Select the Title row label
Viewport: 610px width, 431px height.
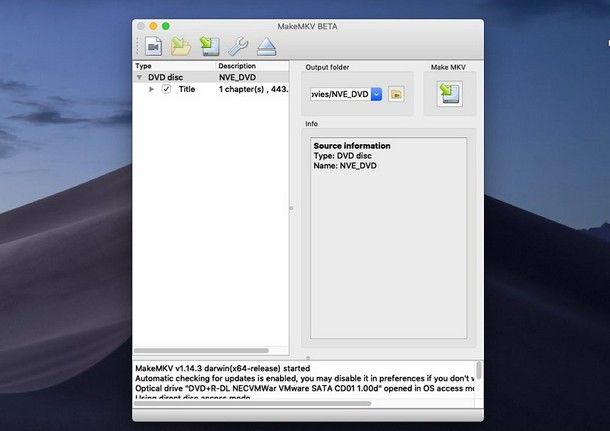187,89
